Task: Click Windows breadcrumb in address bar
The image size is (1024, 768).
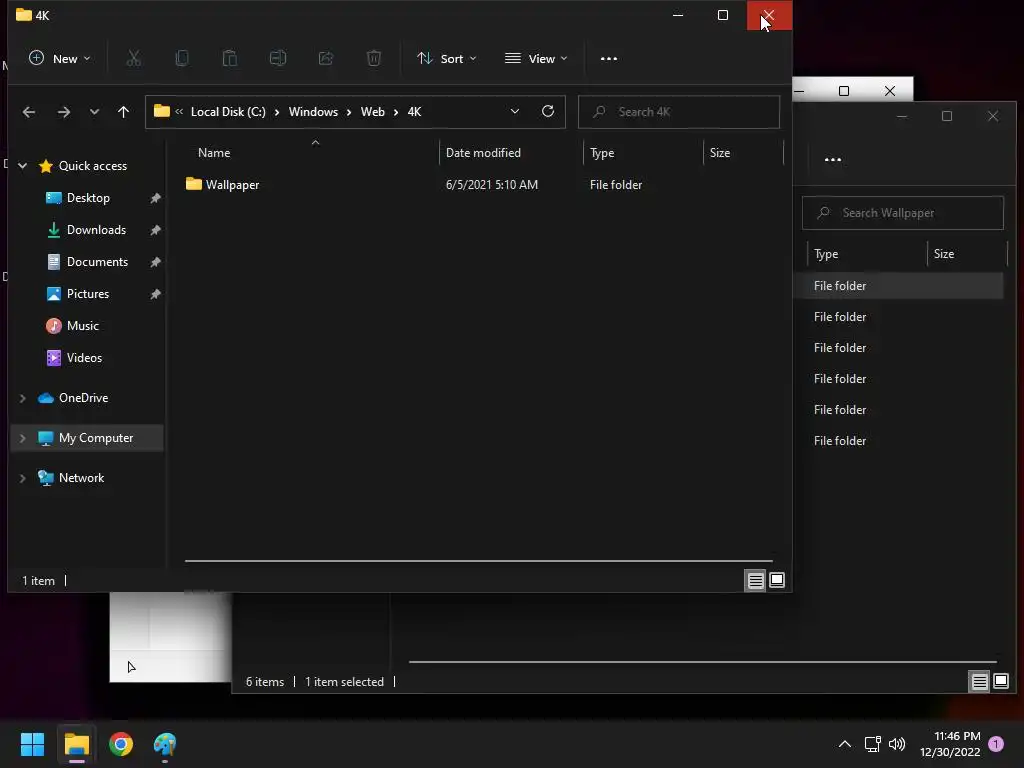Action: pyautogui.click(x=313, y=112)
